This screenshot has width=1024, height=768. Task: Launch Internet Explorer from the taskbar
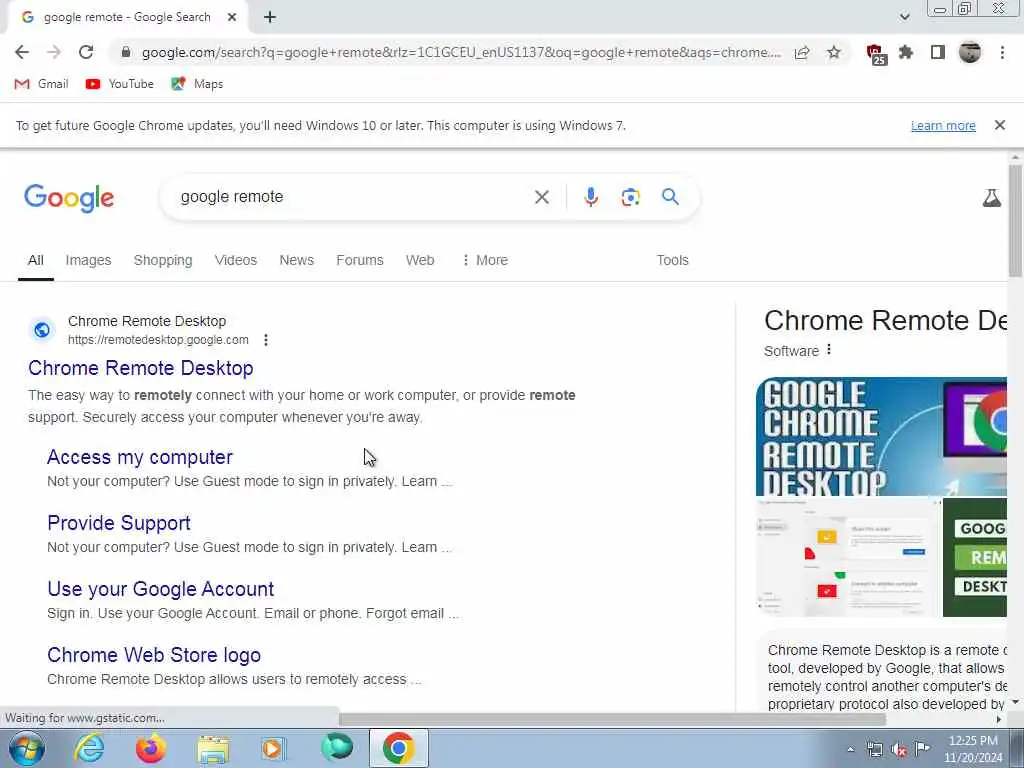89,748
